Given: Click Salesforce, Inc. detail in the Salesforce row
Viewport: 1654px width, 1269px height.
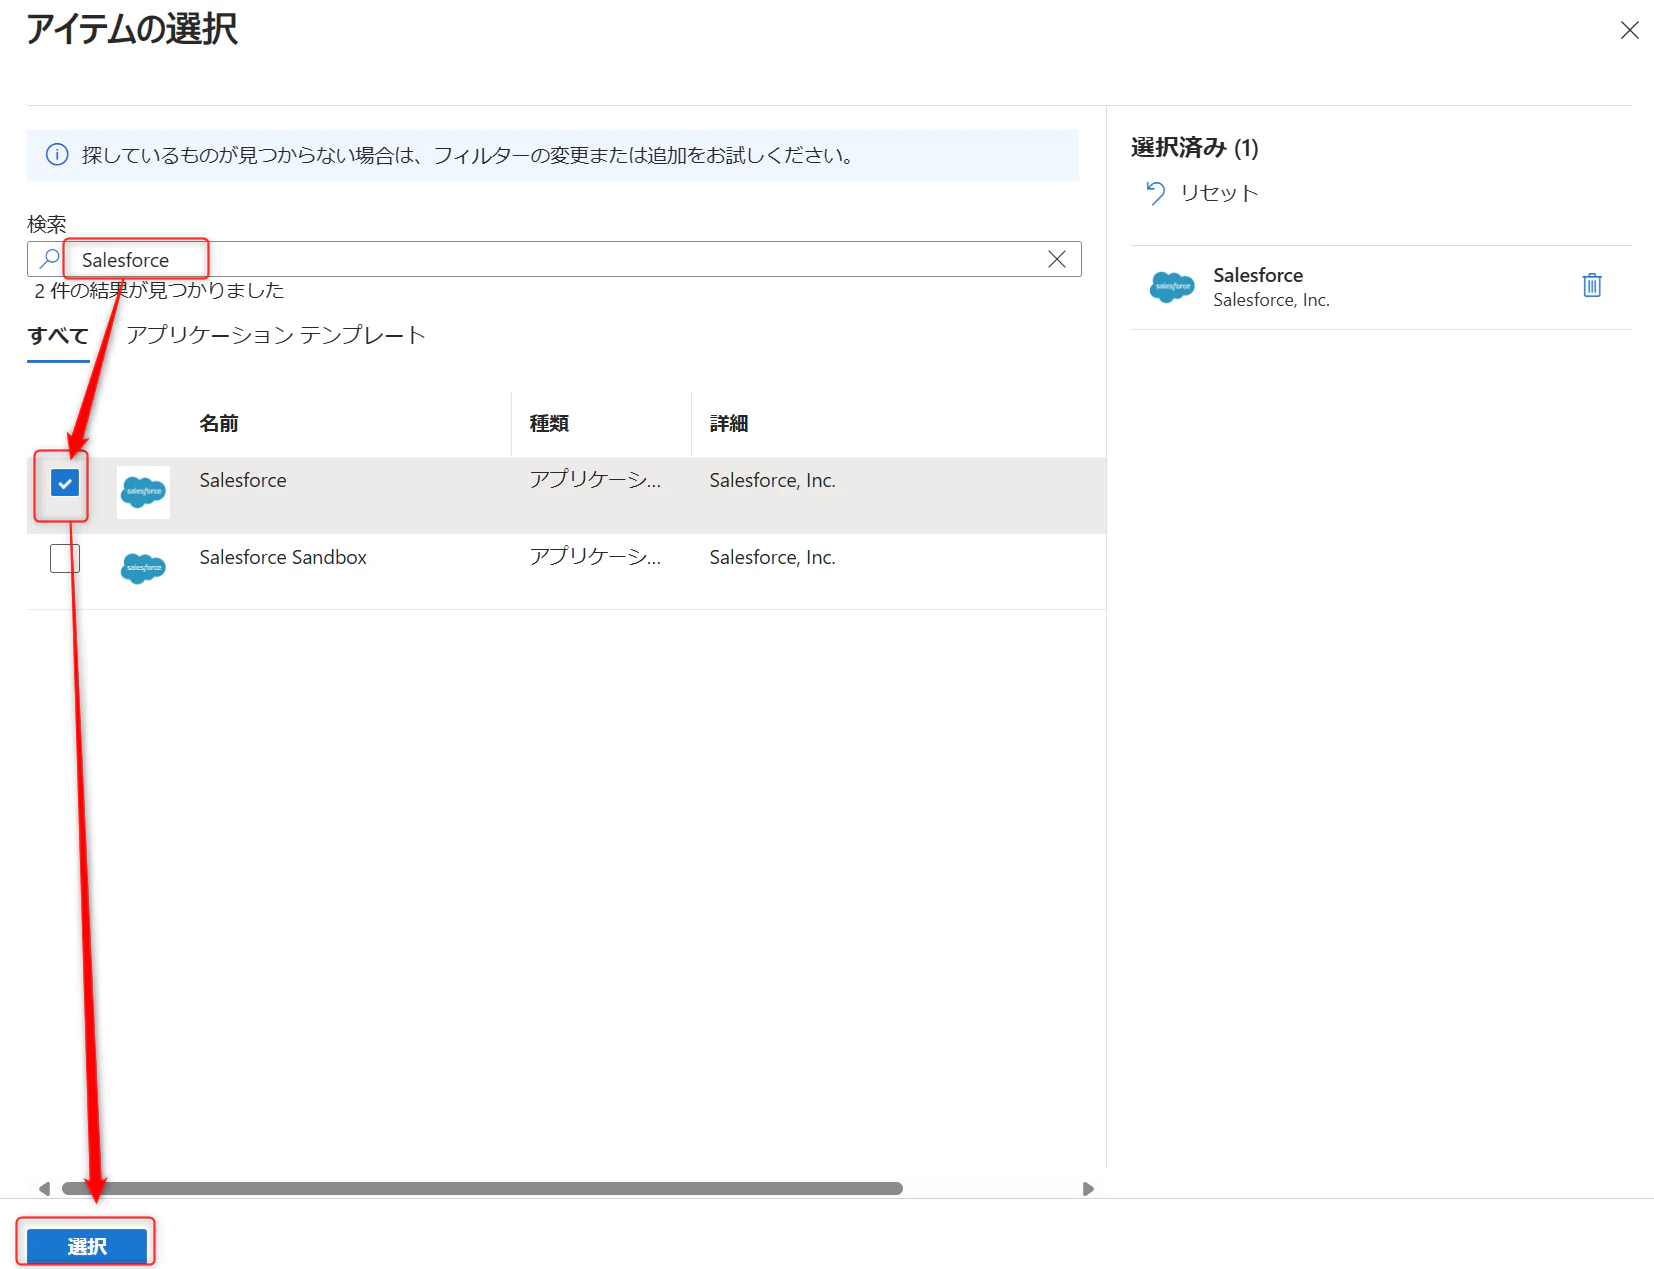Looking at the screenshot, I should tap(772, 481).
